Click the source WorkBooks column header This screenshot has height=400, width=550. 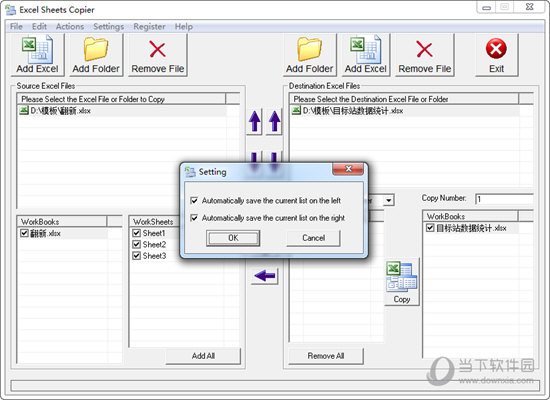pos(62,222)
